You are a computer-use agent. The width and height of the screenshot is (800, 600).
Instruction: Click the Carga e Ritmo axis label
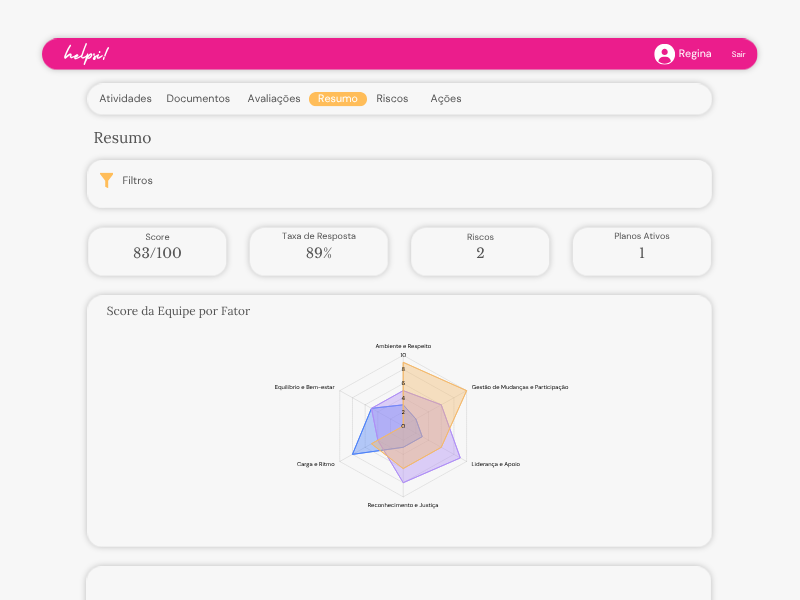point(316,464)
